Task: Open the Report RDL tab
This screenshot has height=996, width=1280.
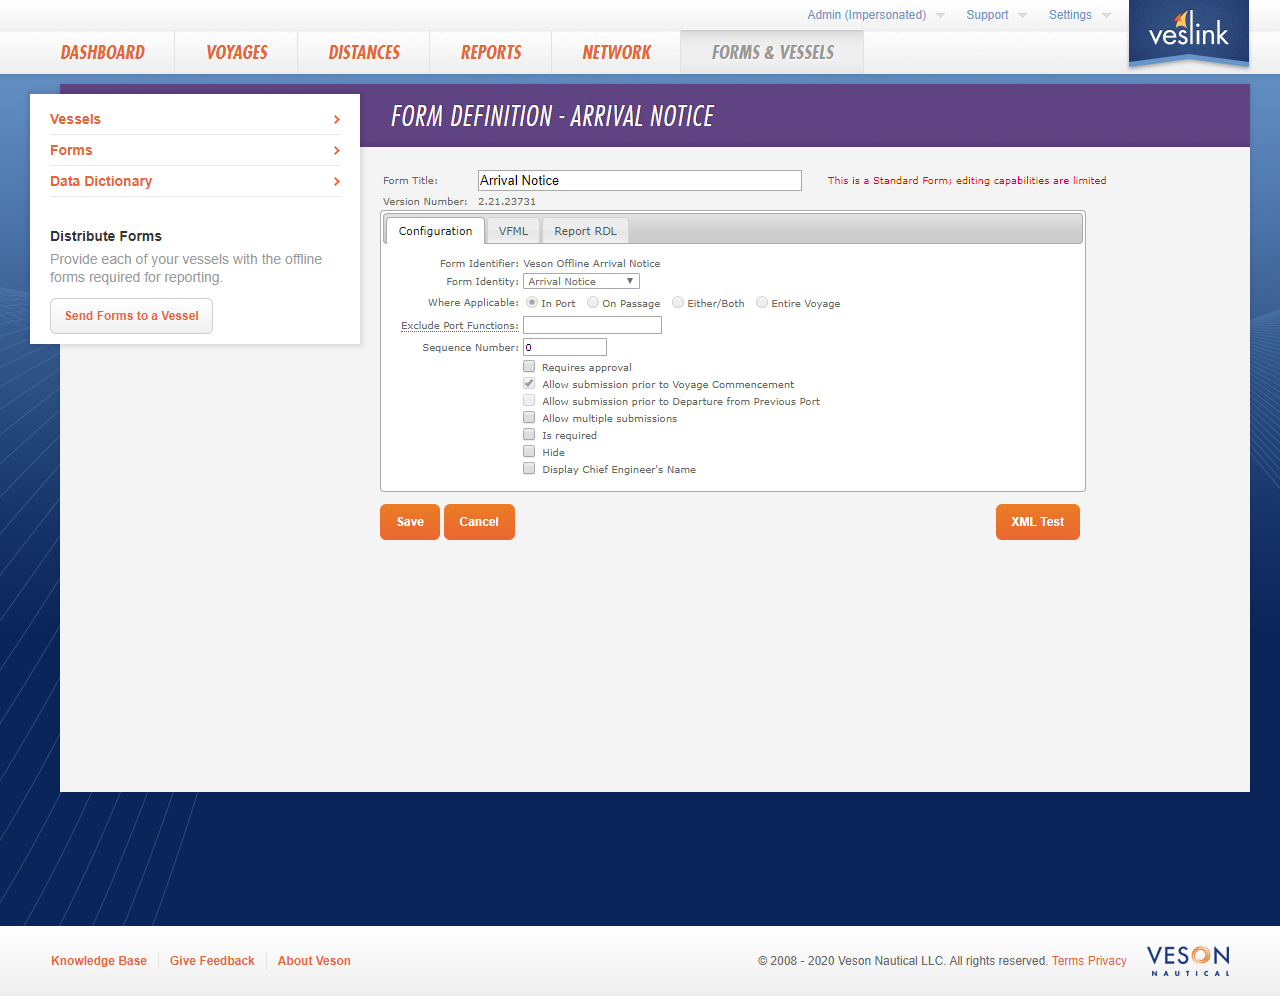Action: (585, 230)
